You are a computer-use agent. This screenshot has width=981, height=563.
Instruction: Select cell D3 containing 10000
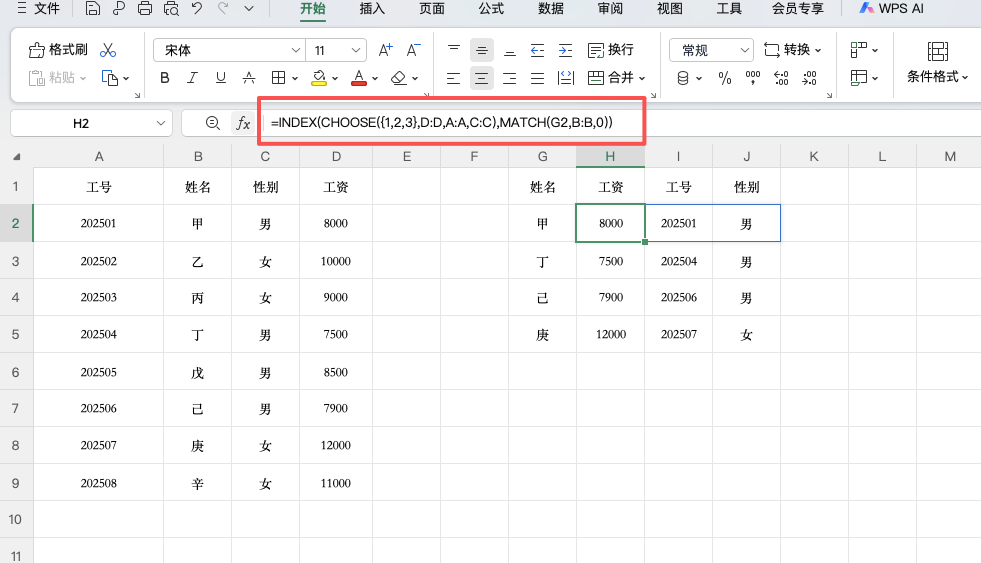335,261
